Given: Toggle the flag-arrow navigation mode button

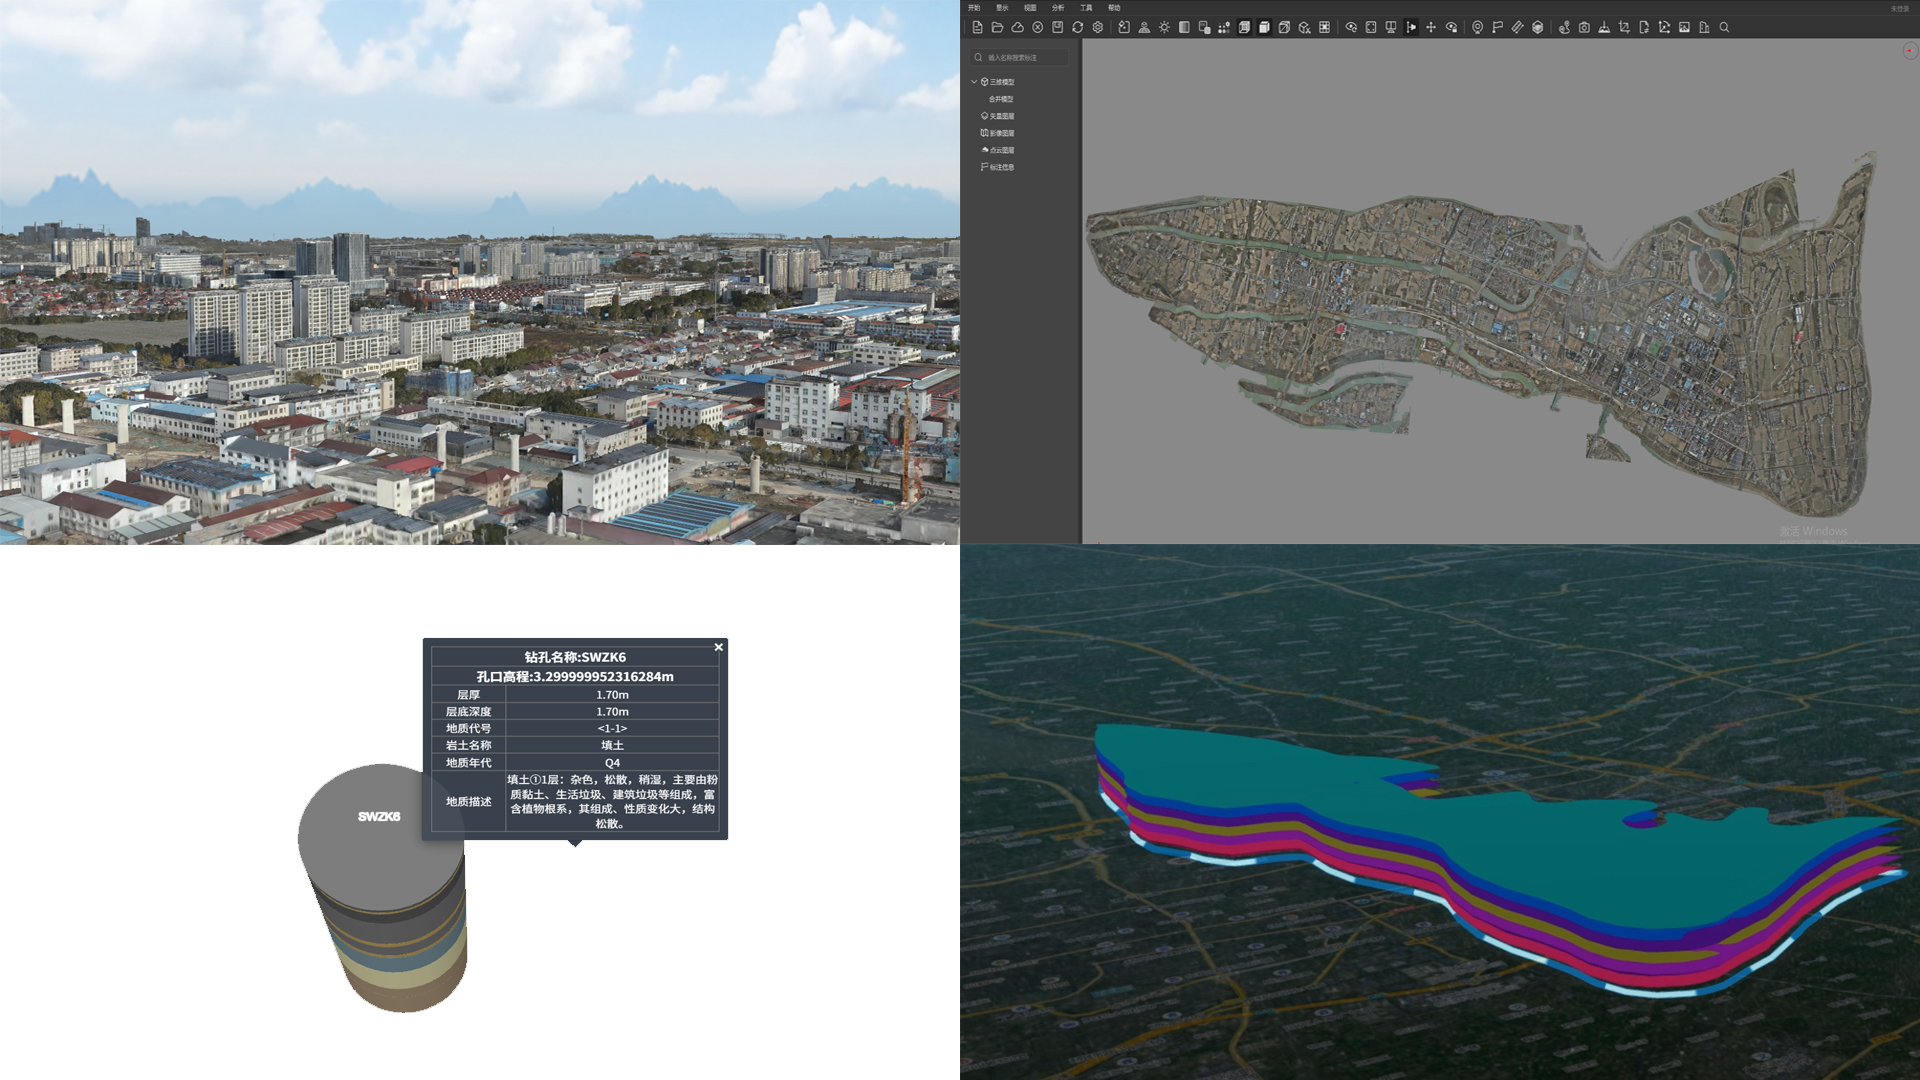Looking at the screenshot, I should click(x=1411, y=27).
